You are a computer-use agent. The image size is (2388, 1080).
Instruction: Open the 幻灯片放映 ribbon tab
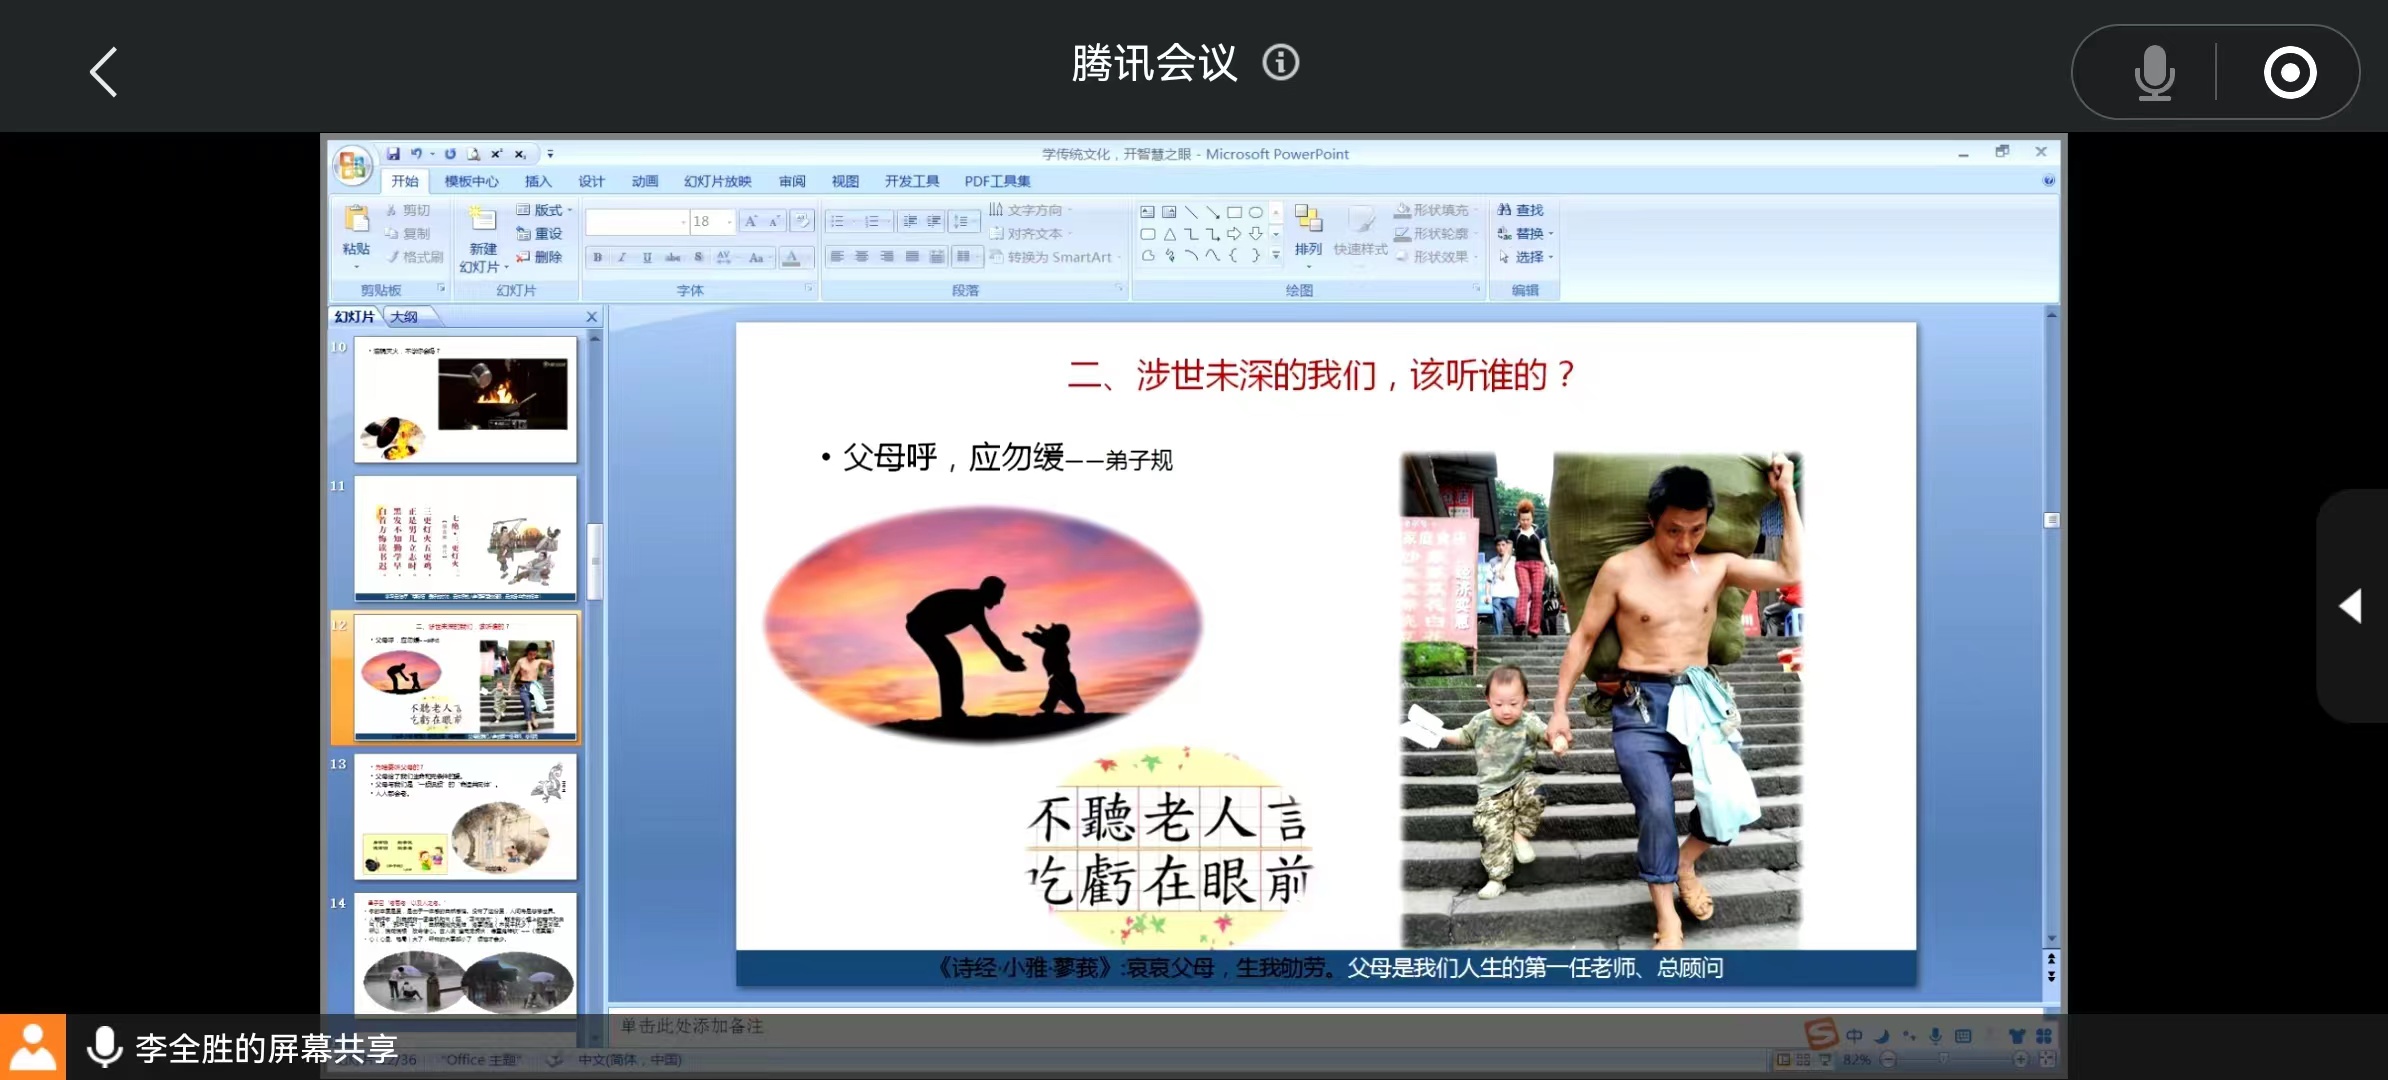(717, 181)
